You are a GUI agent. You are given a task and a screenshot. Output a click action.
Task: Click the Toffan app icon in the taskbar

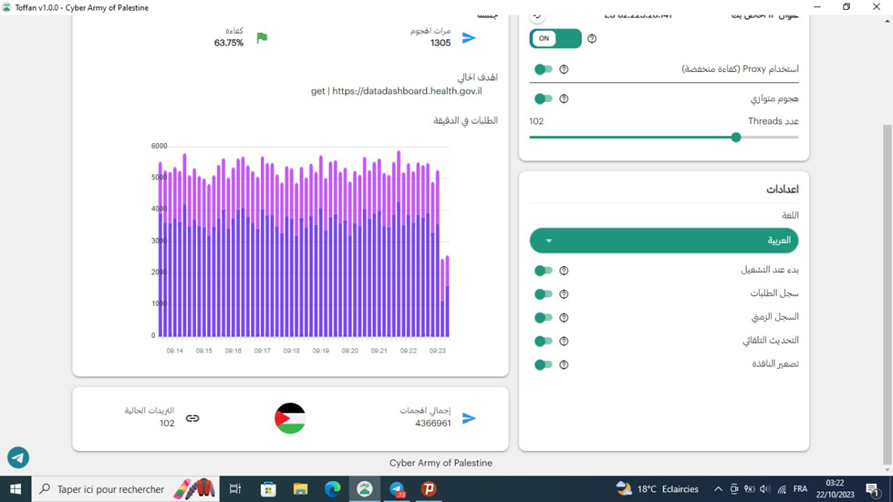pyautogui.click(x=364, y=489)
